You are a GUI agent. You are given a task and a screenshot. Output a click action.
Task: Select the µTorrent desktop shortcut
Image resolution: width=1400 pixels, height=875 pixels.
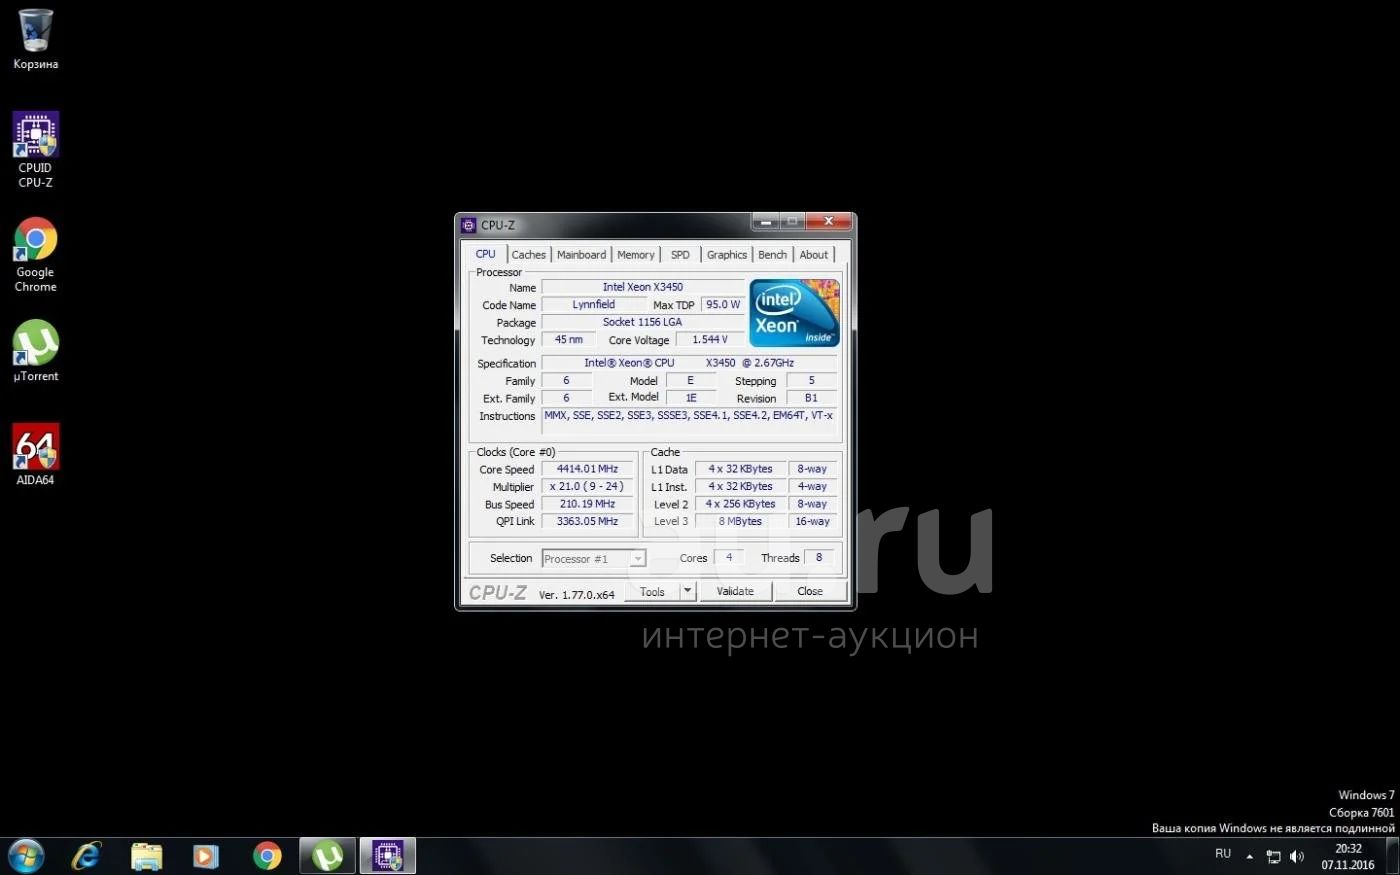point(35,351)
